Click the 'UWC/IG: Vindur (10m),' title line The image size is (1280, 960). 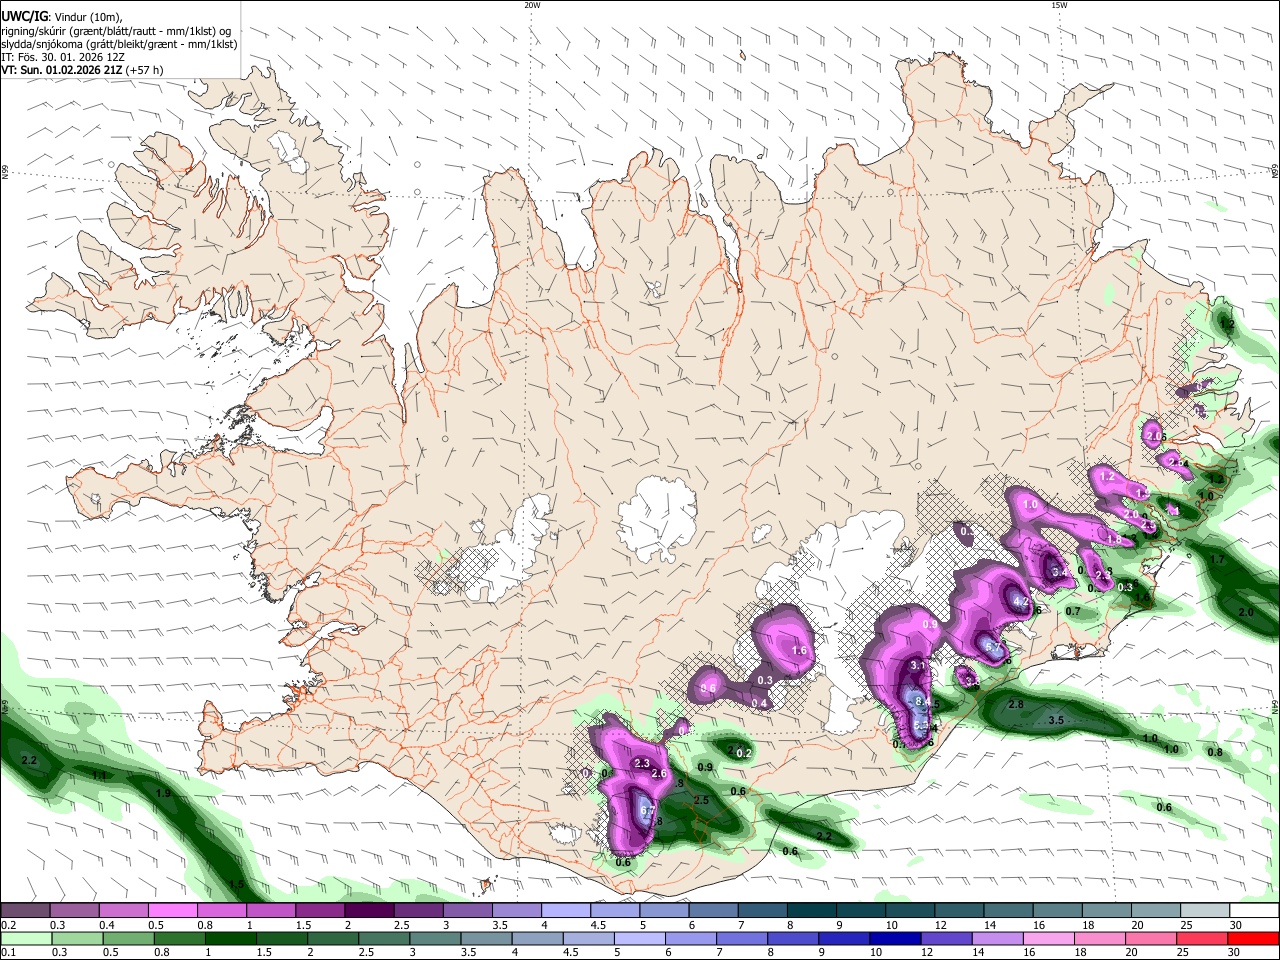[x=61, y=16]
